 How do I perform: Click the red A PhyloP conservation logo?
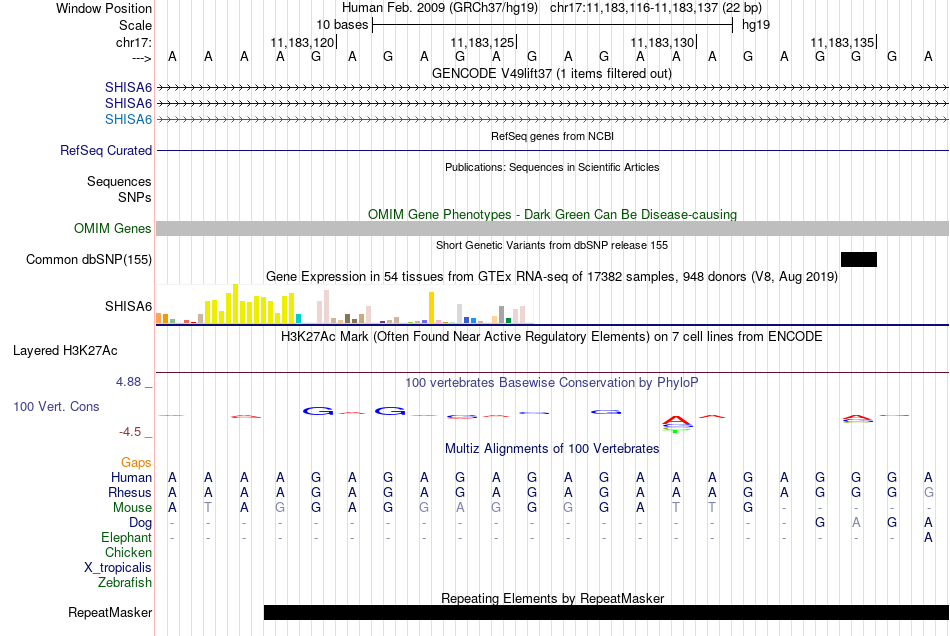tap(676, 420)
